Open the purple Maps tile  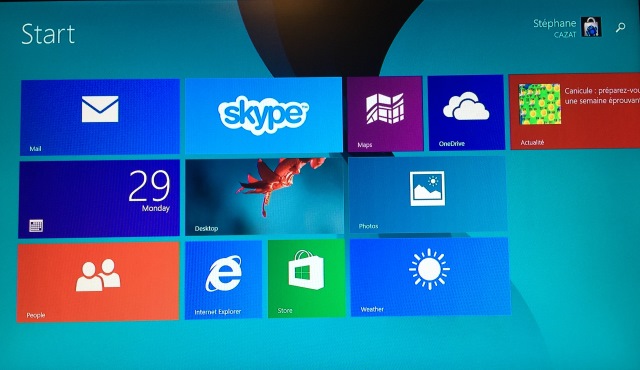[x=385, y=114]
